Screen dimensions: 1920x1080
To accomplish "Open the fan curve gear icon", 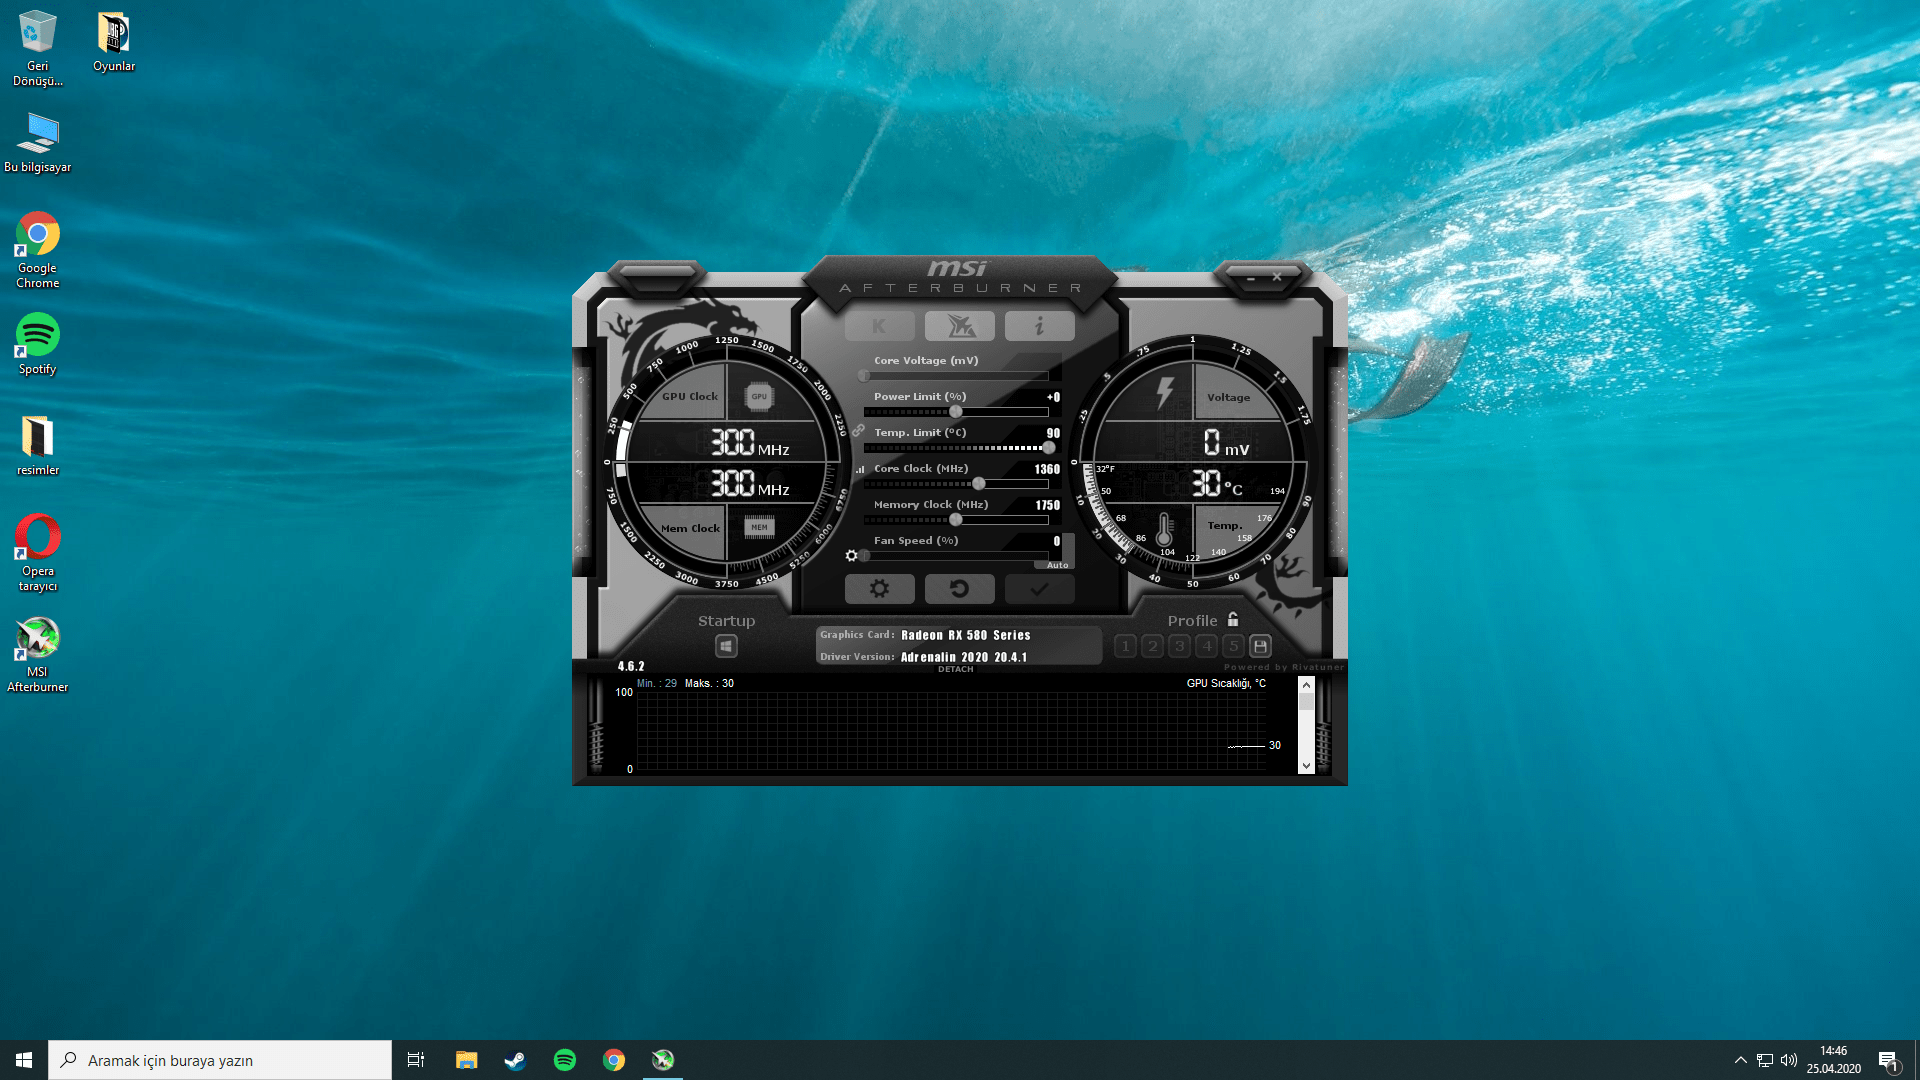I will coord(851,556).
